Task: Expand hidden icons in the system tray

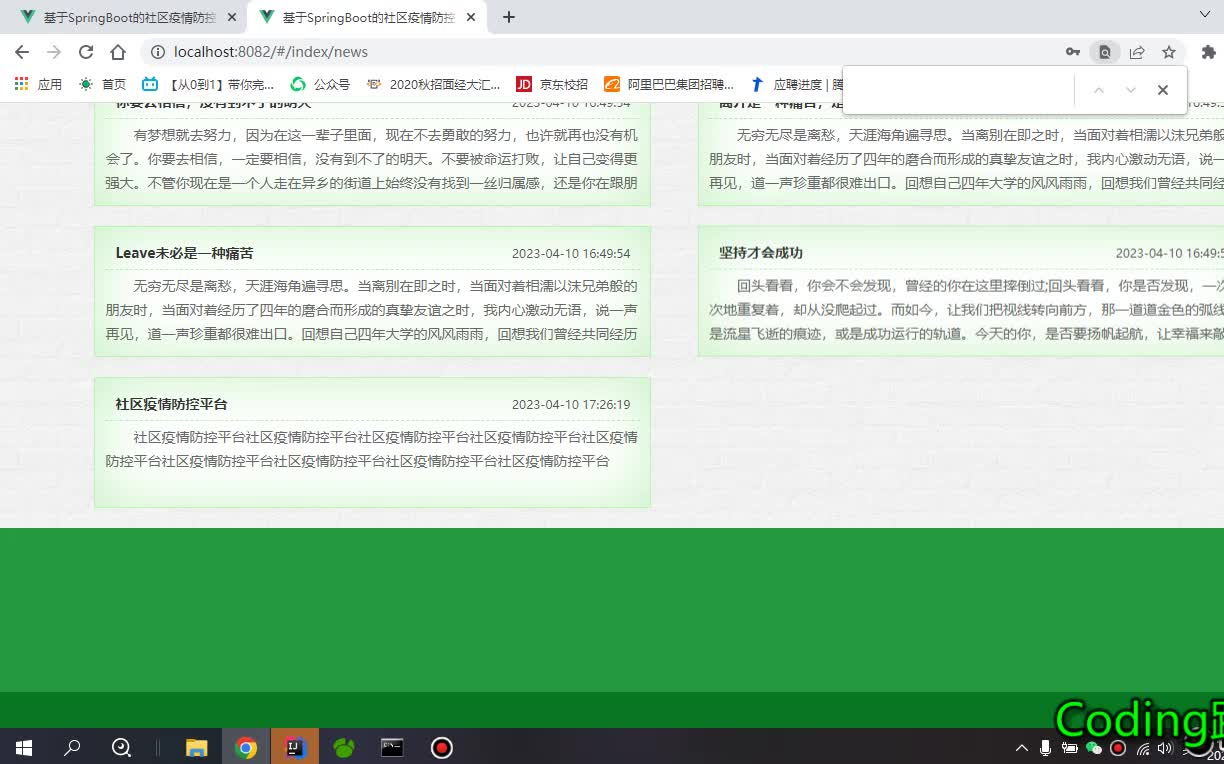Action: 1021,747
